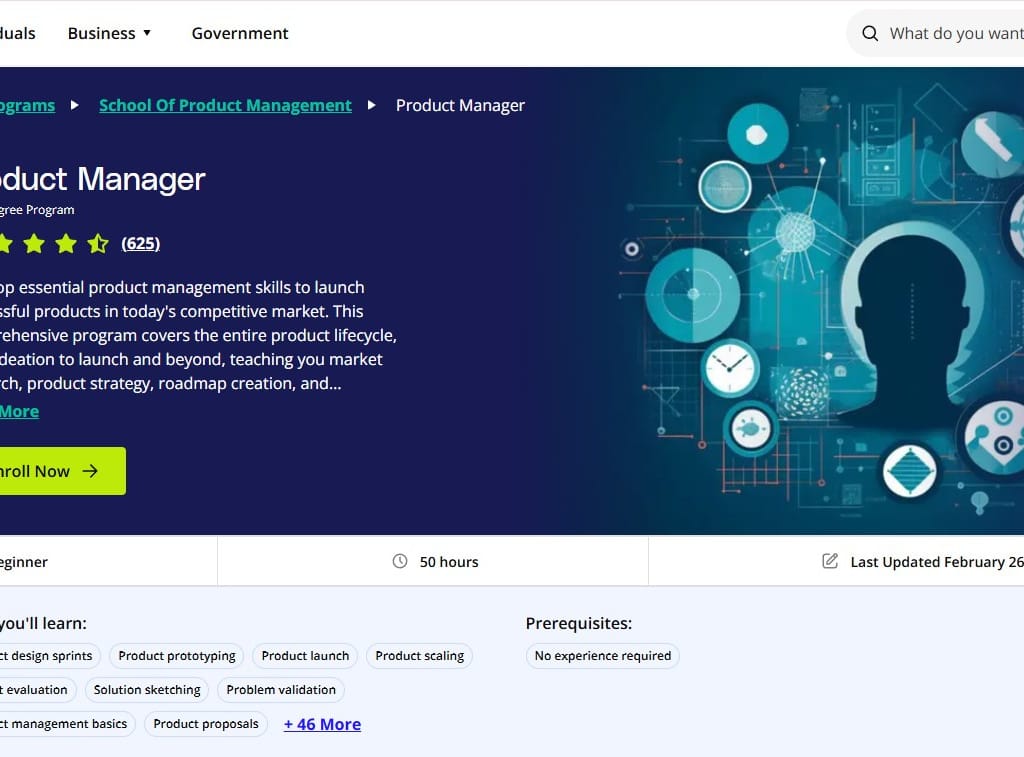Click the breadcrumb arrow before School Of Product Management

click(x=75, y=105)
